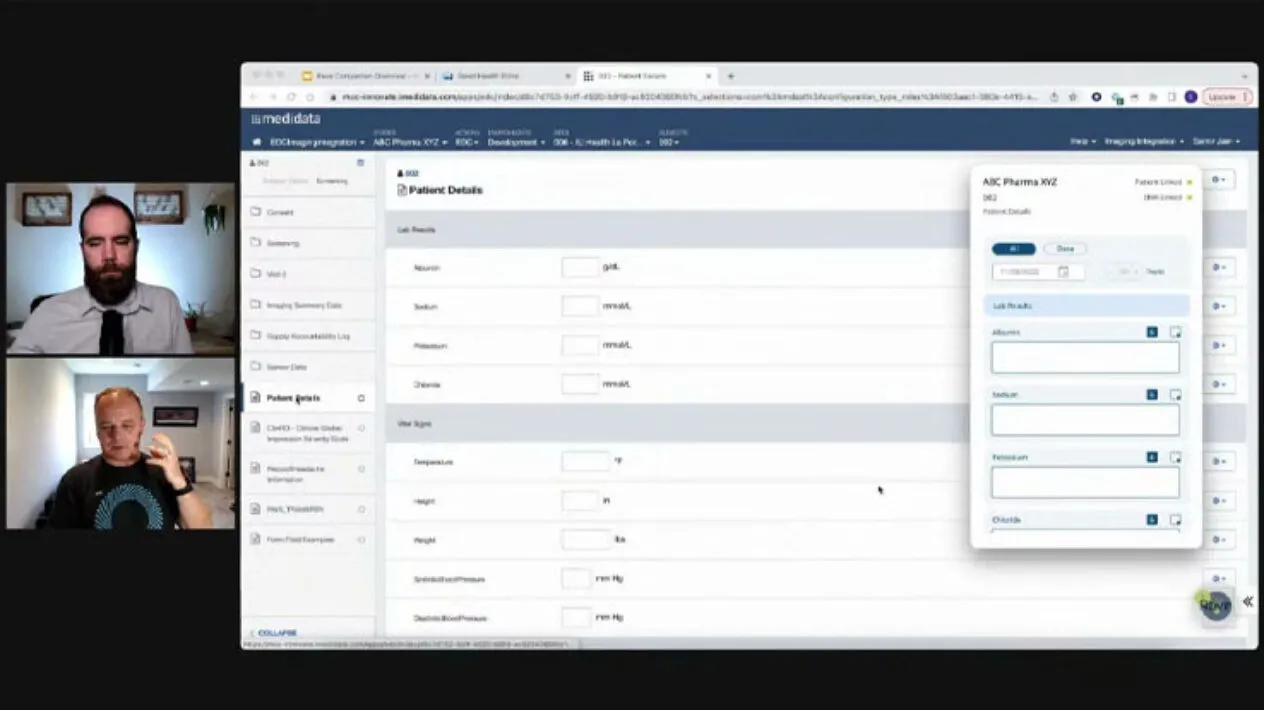Open the ABC Pharma XYZ study dropdown
This screenshot has height=710, width=1264.
click(410, 142)
